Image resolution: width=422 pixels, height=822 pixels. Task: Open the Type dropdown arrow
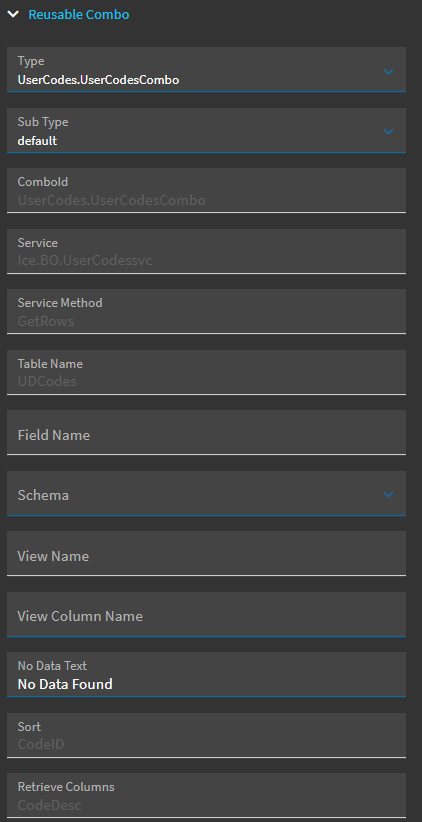[388, 71]
